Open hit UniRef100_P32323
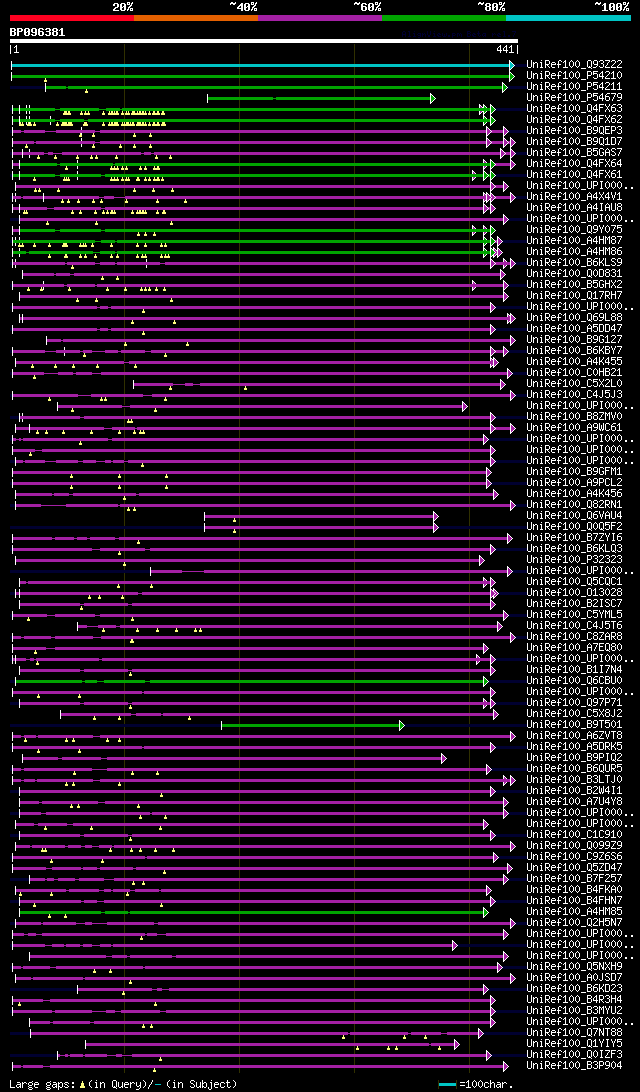 click(x=575, y=559)
